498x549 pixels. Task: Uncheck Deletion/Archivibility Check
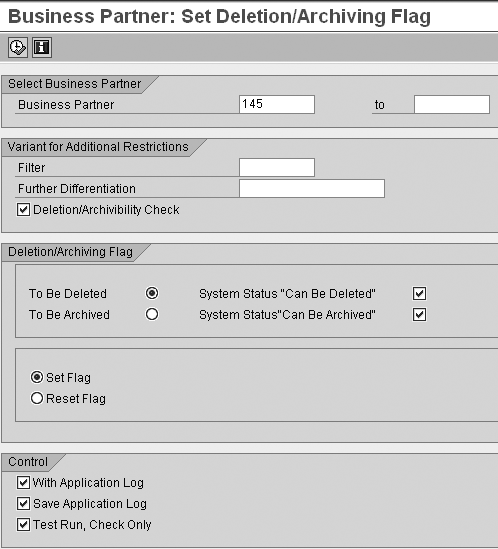pyautogui.click(x=23, y=210)
